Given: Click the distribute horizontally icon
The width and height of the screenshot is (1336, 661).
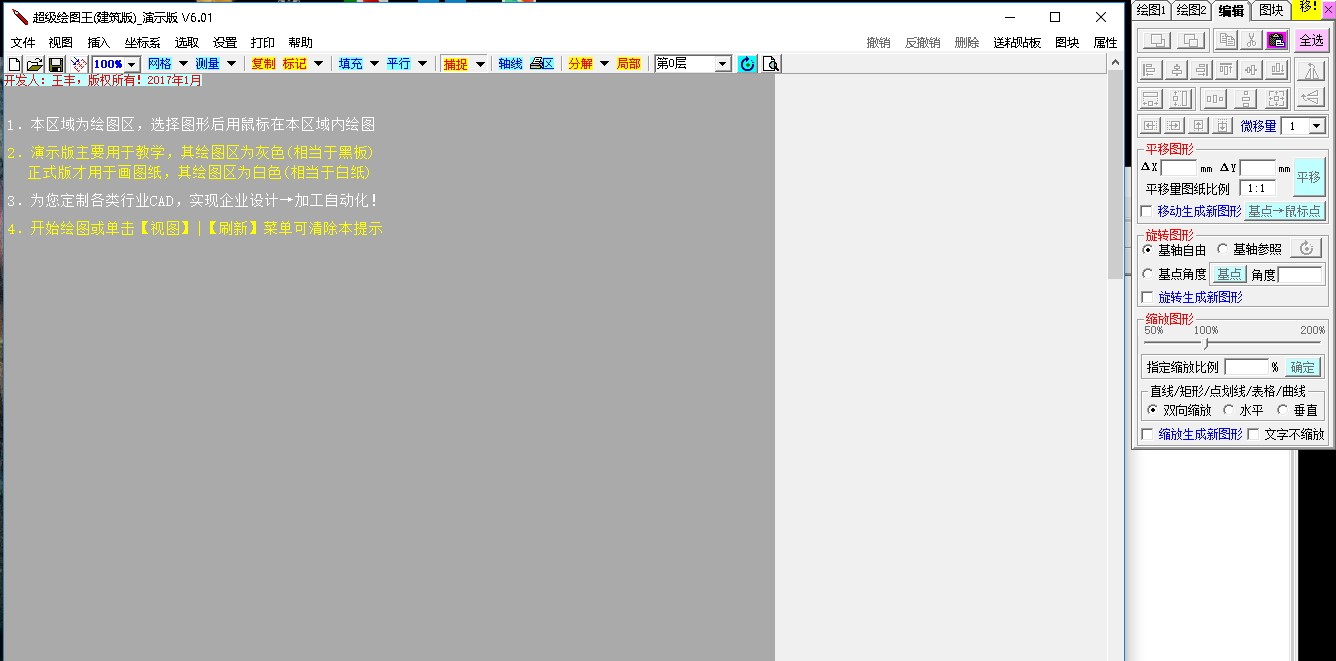Looking at the screenshot, I should click(x=1214, y=99).
